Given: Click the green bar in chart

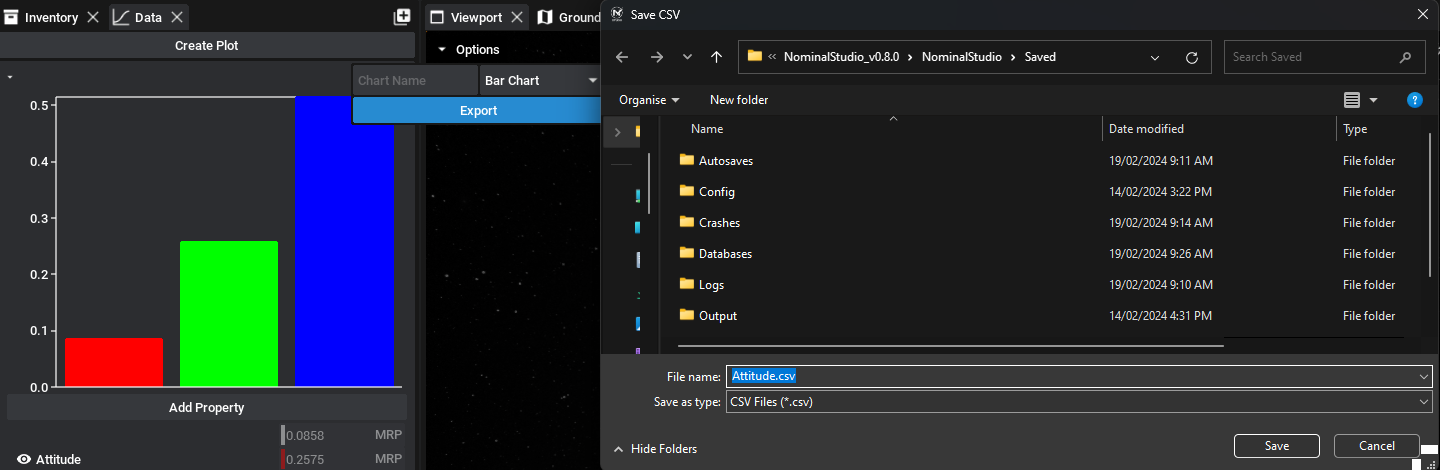Looking at the screenshot, I should click(x=229, y=314).
